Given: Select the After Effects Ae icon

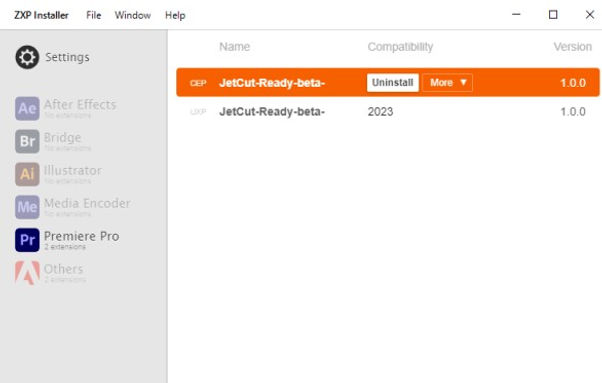Looking at the screenshot, I should (x=27, y=108).
